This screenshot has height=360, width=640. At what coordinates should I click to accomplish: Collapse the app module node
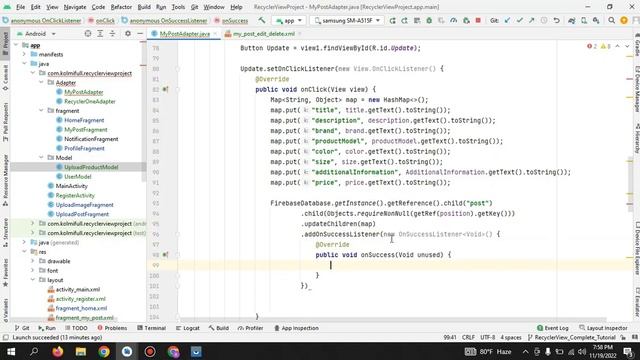pyautogui.click(x=16, y=45)
